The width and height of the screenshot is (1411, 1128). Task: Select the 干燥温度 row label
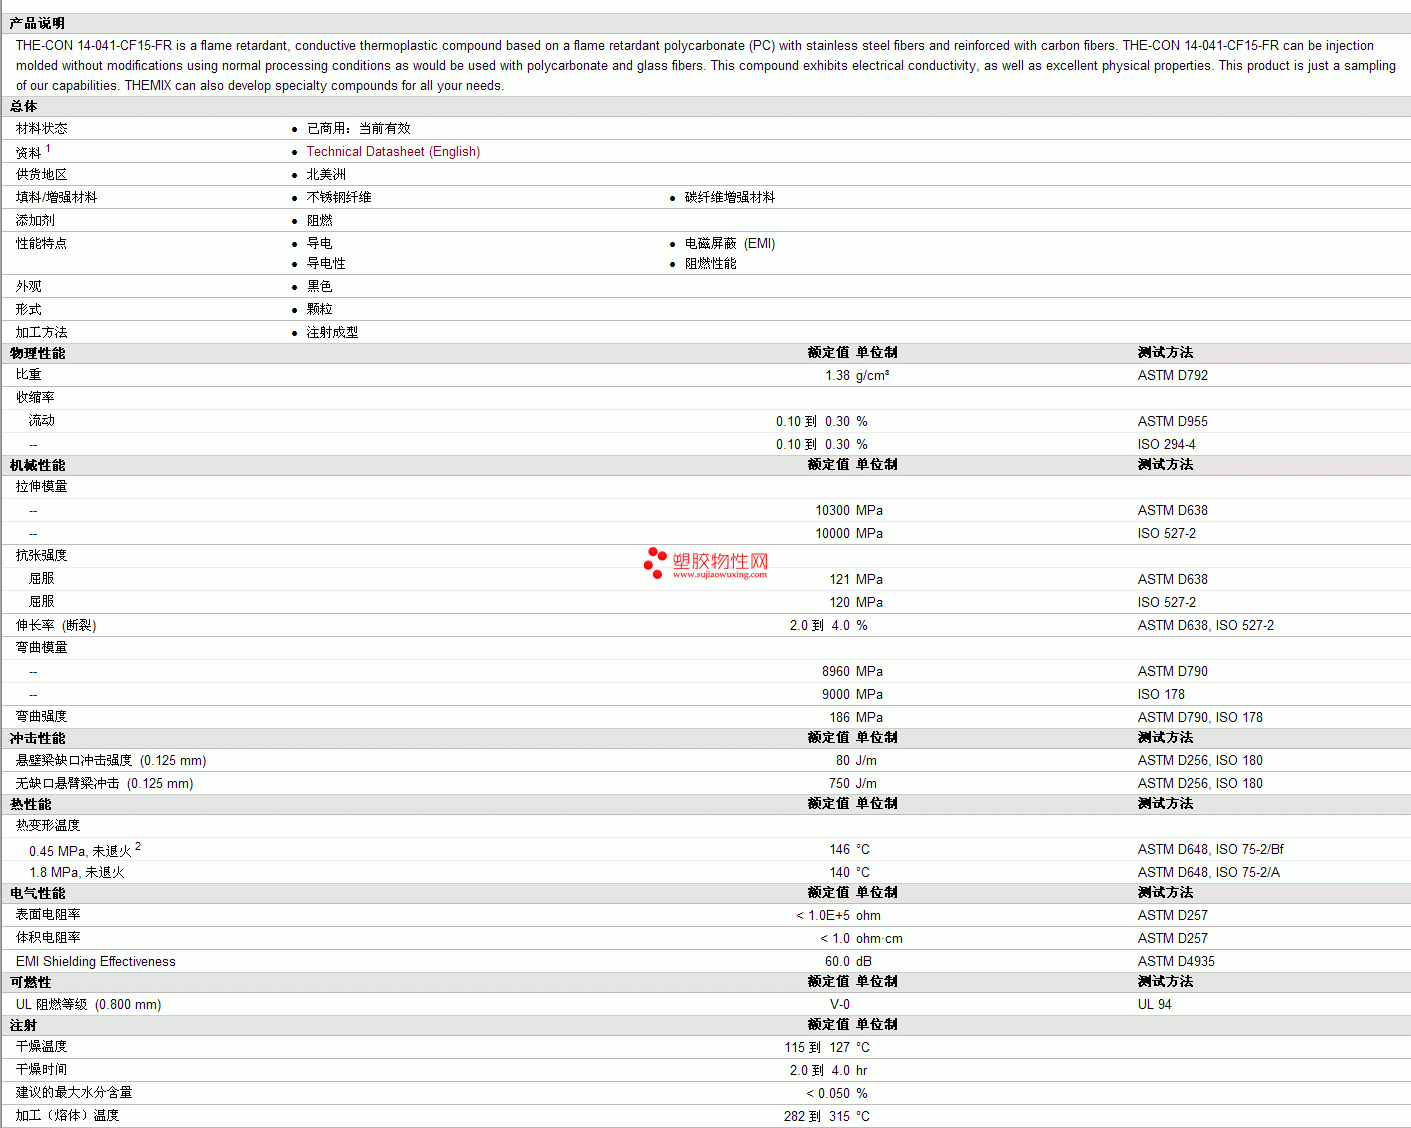[x=42, y=1047]
